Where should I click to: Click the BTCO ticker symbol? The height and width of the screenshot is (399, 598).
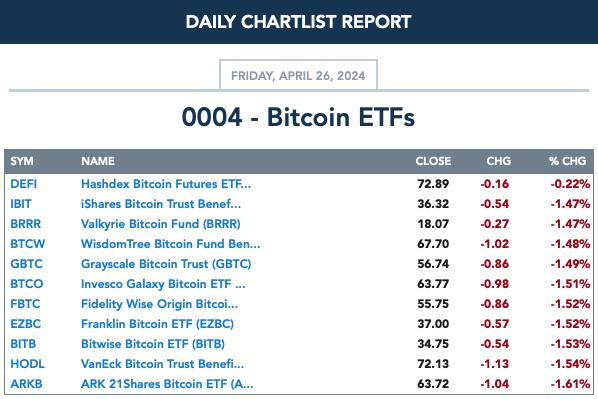[x=27, y=284]
